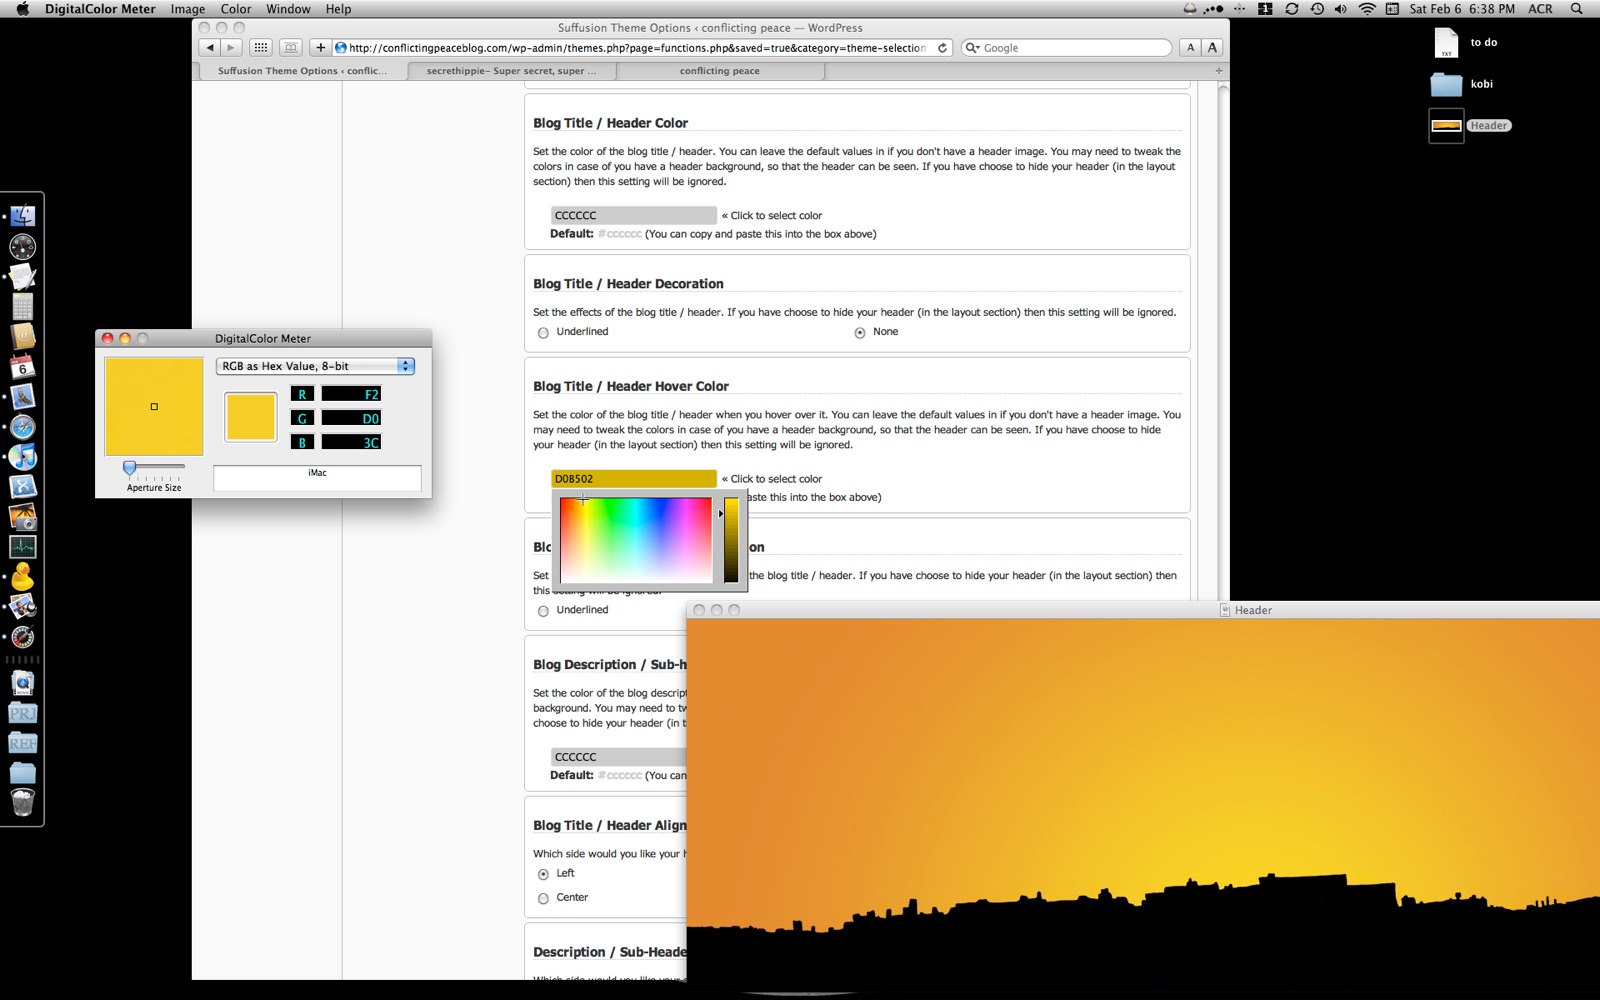
Task: Open Time Machine menu bar icon
Action: 1317,9
